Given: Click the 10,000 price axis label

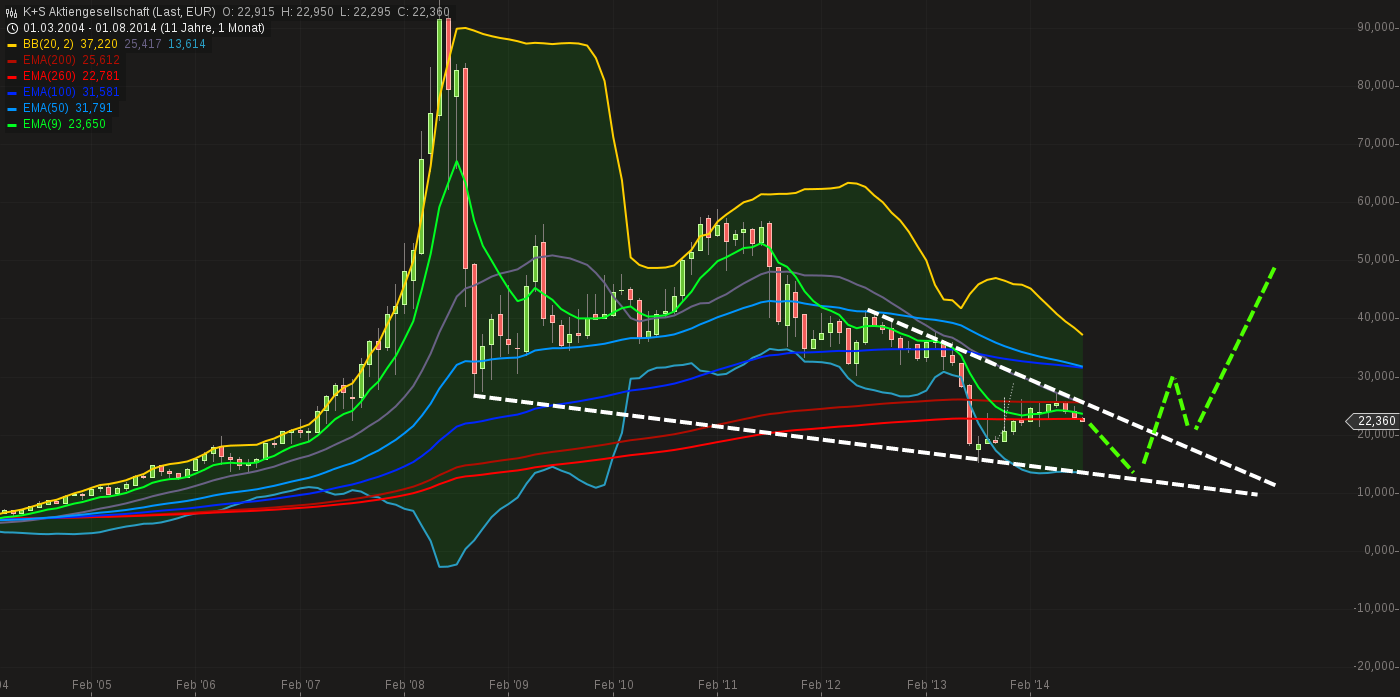Looking at the screenshot, I should (1376, 492).
